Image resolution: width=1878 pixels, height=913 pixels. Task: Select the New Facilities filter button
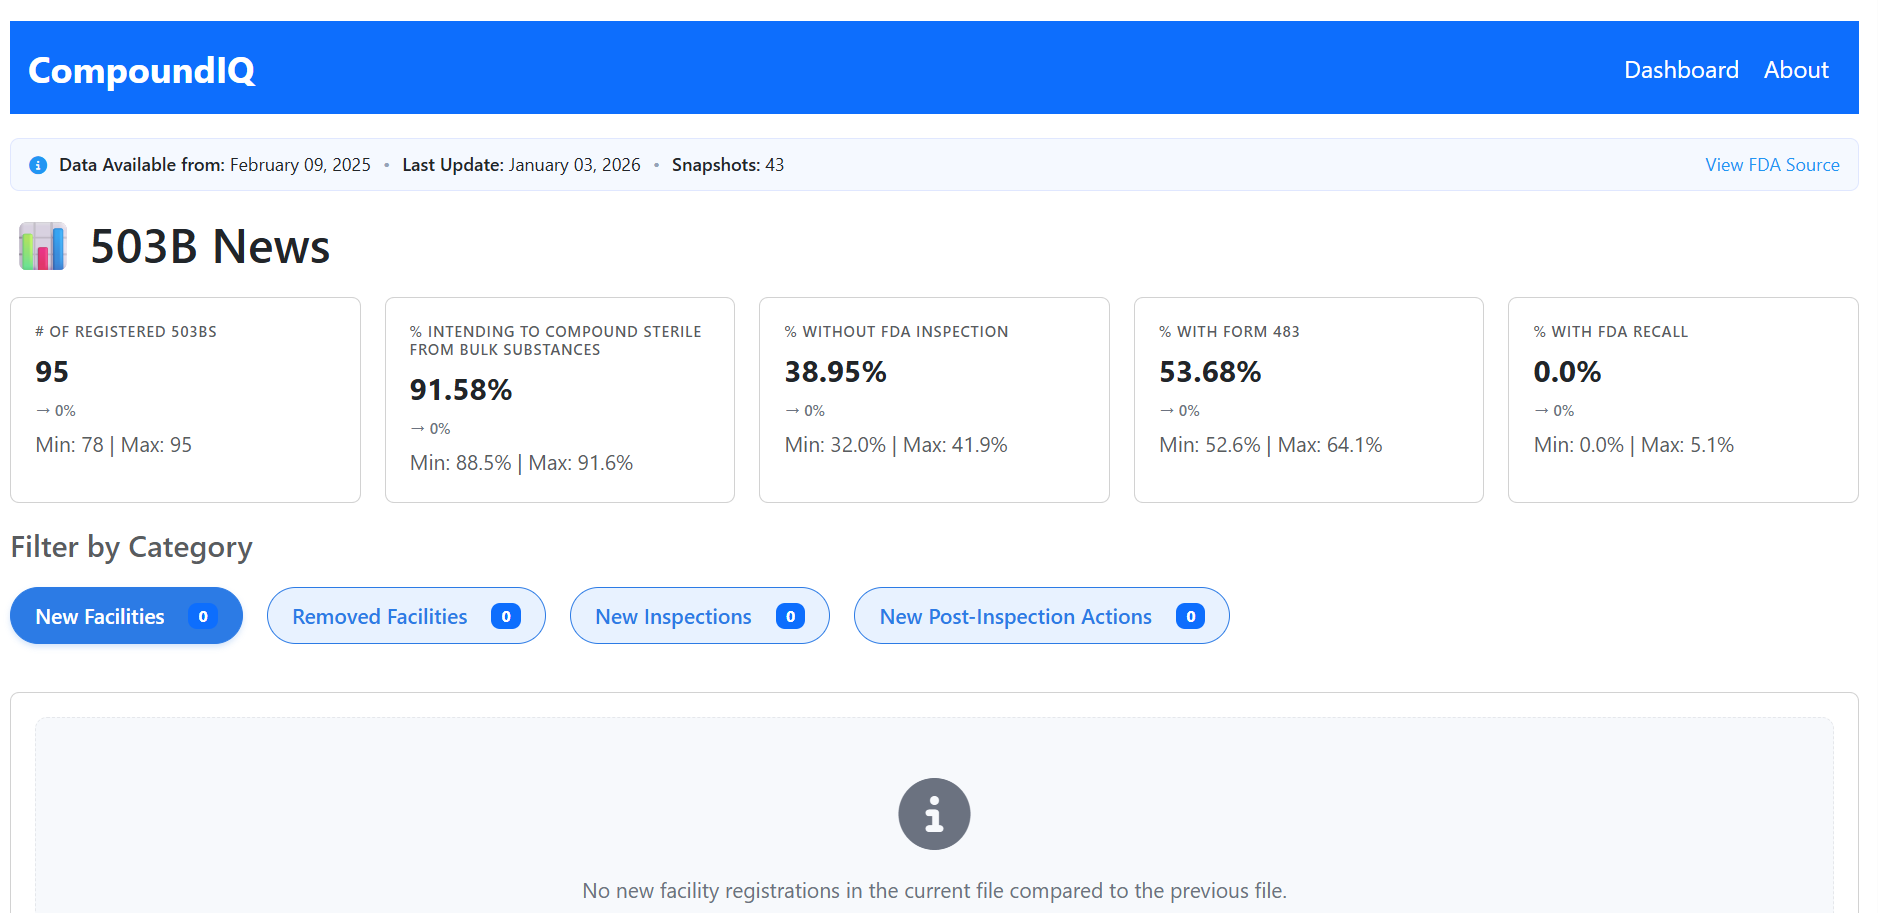coord(126,616)
